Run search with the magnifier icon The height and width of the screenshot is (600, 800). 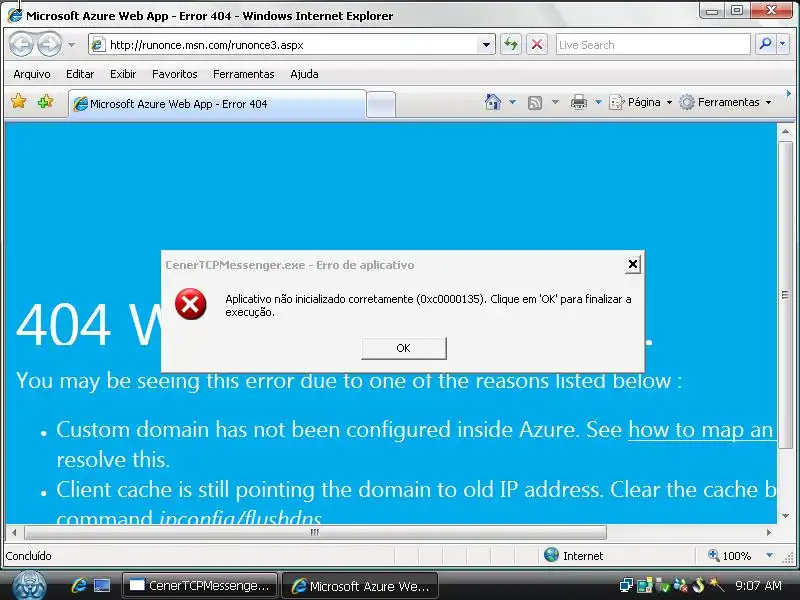coord(765,44)
